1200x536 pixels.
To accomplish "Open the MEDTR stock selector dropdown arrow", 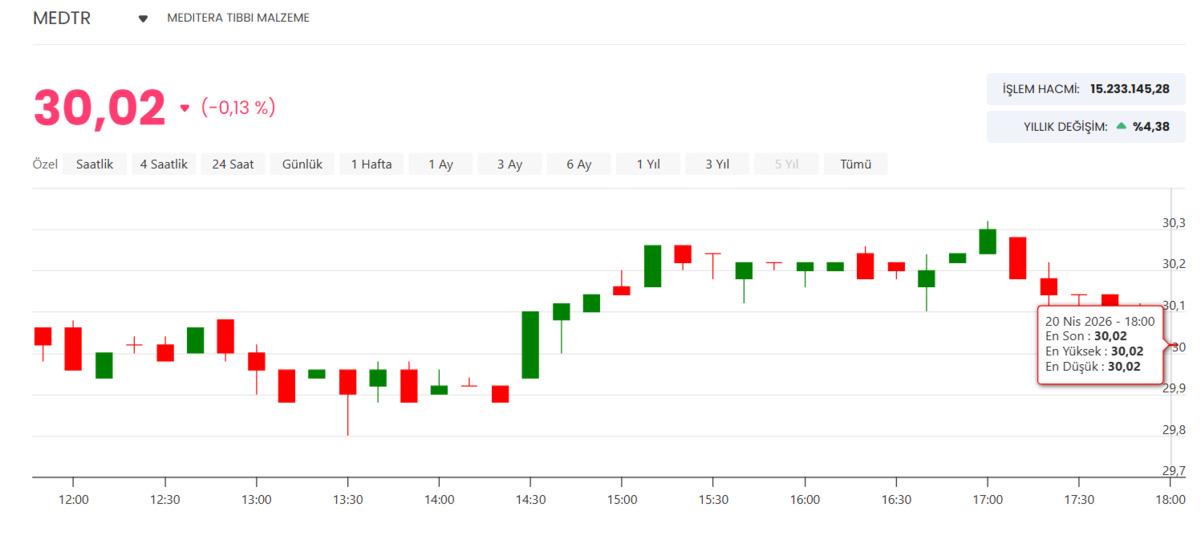I will click(x=143, y=19).
